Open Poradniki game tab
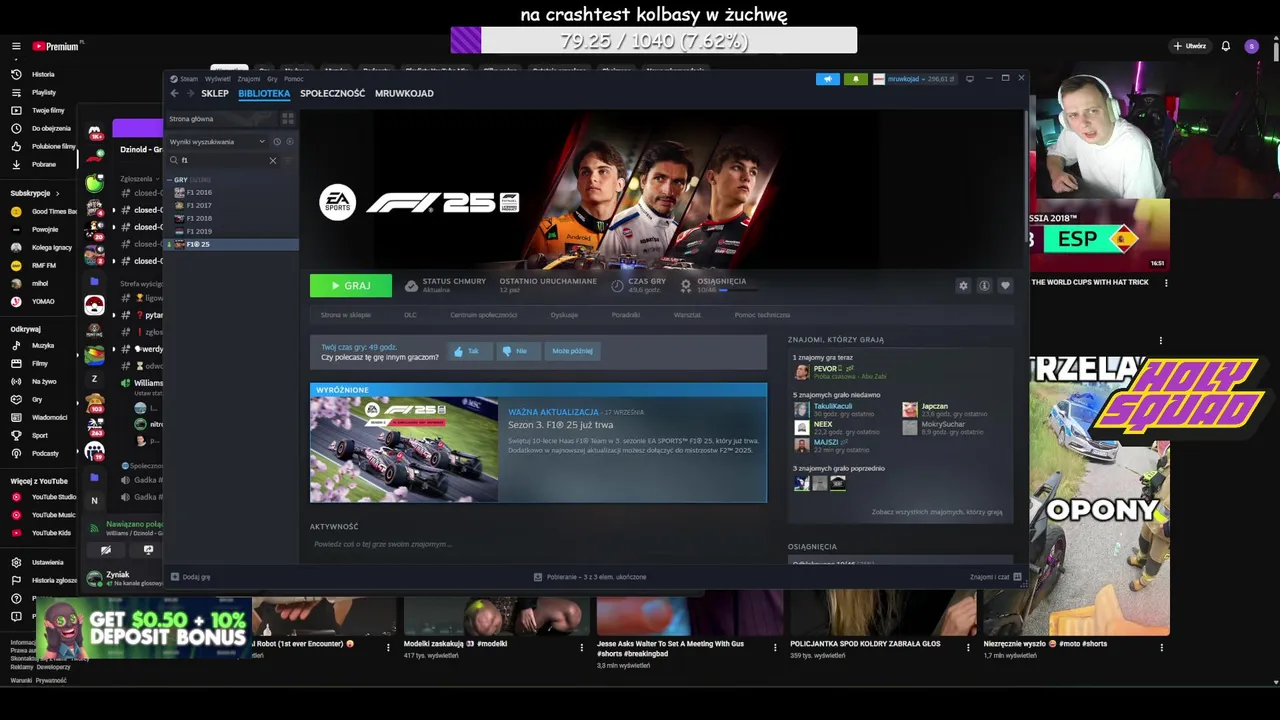Image resolution: width=1280 pixels, height=720 pixels. (x=626, y=315)
